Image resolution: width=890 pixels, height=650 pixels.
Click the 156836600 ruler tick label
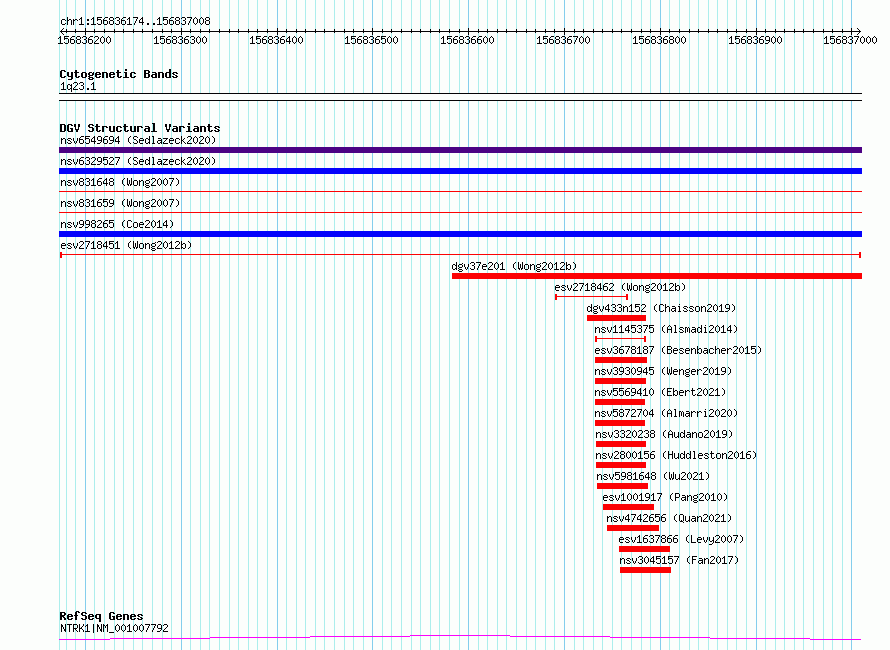467,40
